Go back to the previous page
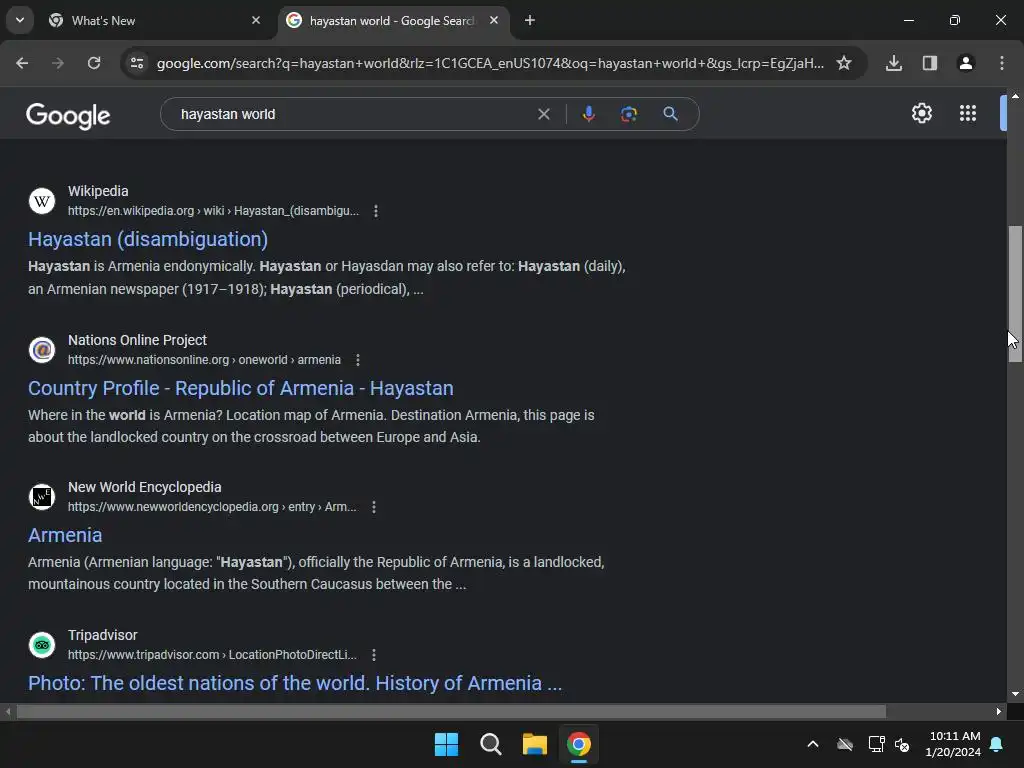 point(22,63)
